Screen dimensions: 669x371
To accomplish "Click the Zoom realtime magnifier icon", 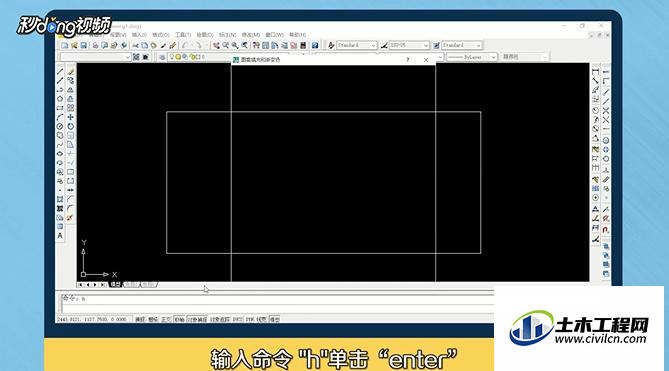I will coord(226,45).
